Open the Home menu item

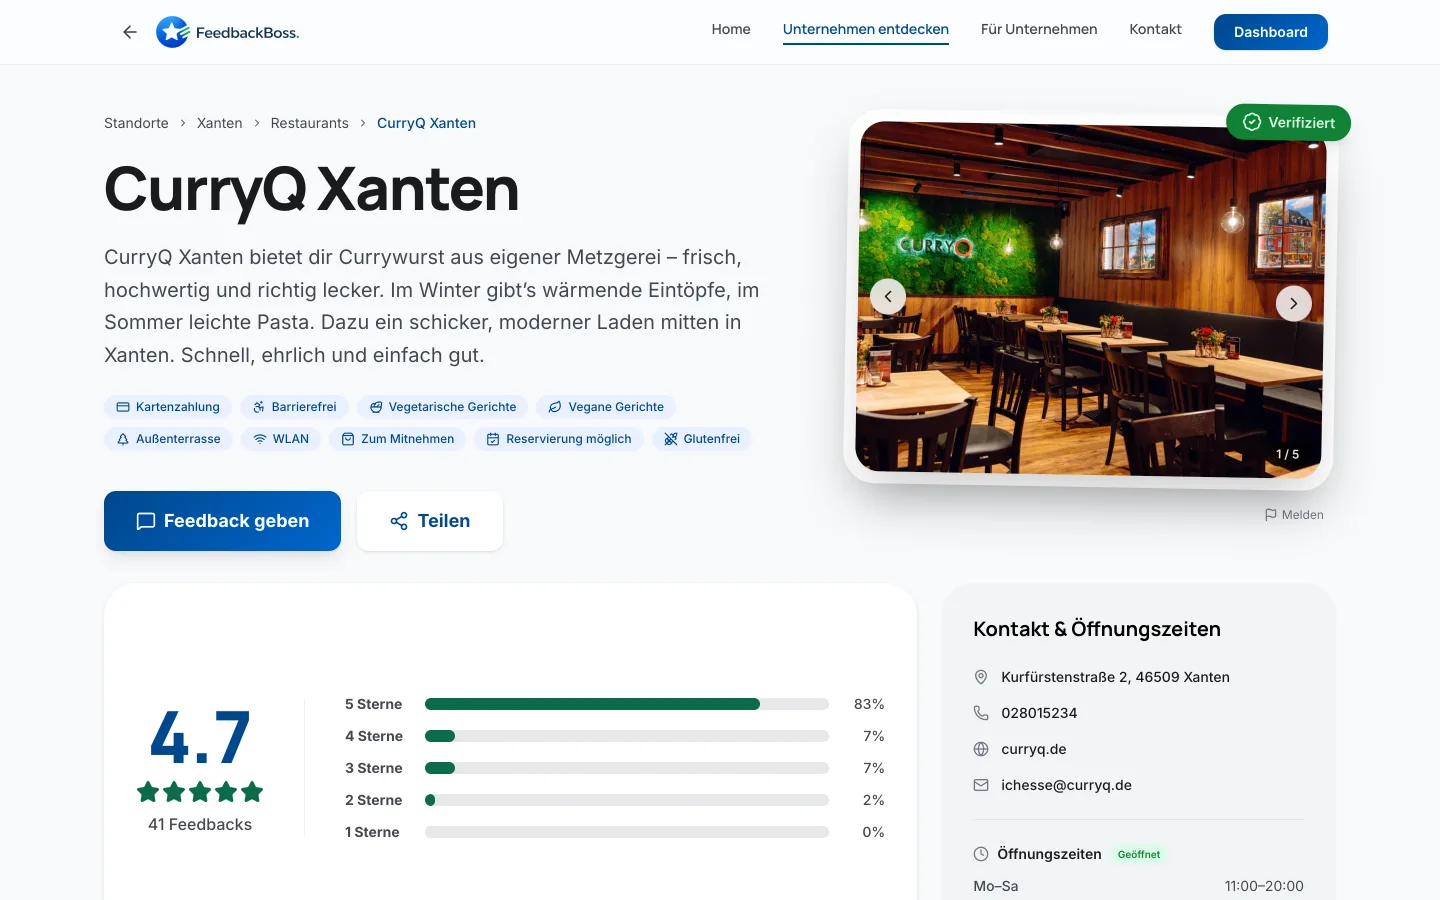731,29
